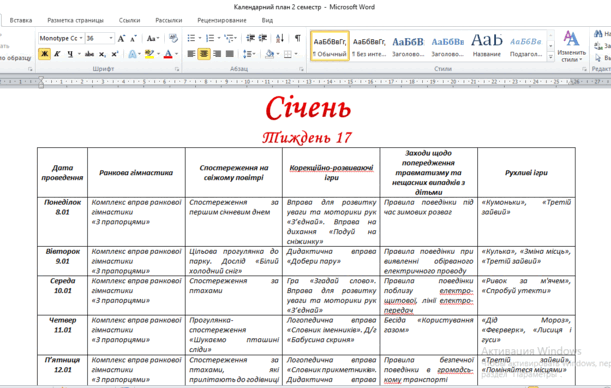Toggle superscript formatting

(115, 54)
